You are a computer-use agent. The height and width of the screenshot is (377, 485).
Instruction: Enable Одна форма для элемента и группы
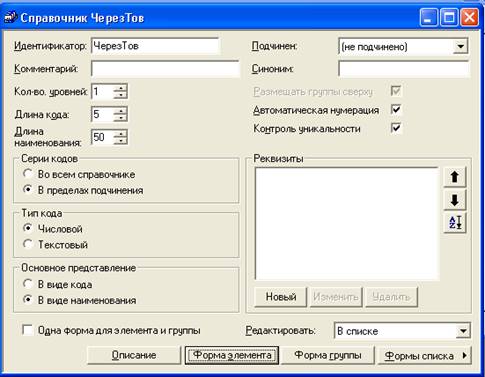click(27, 330)
